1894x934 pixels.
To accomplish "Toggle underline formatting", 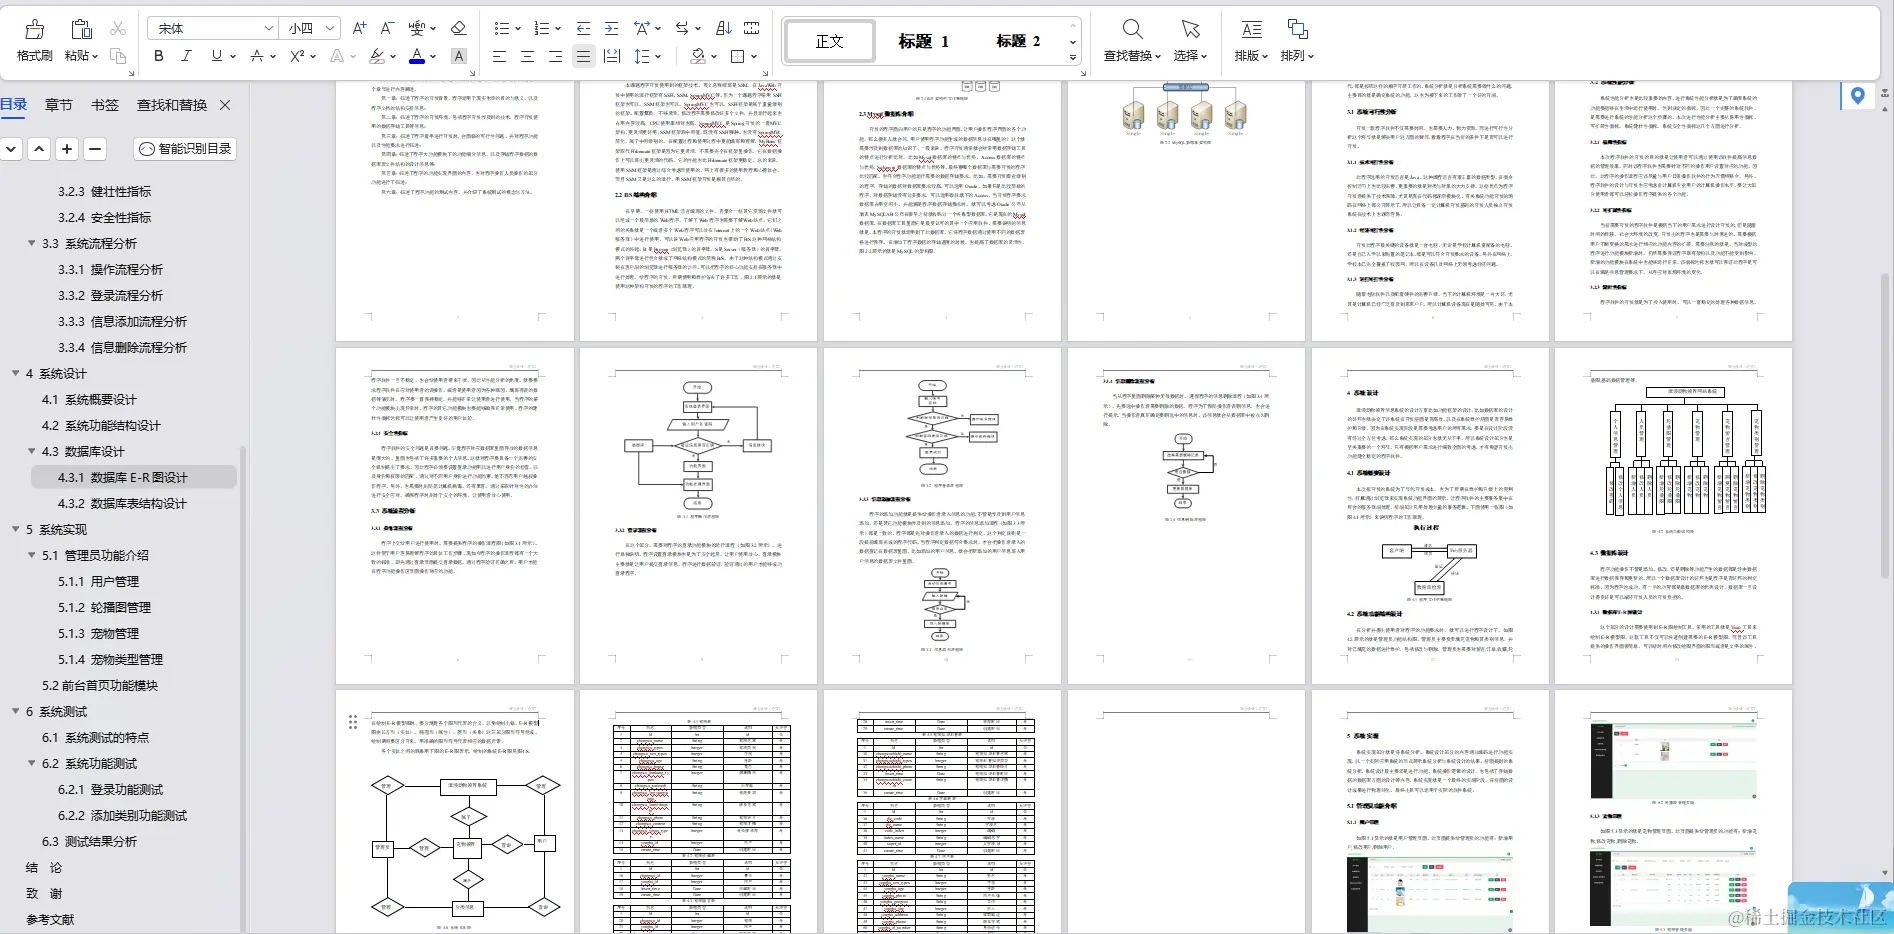I will pyautogui.click(x=216, y=56).
